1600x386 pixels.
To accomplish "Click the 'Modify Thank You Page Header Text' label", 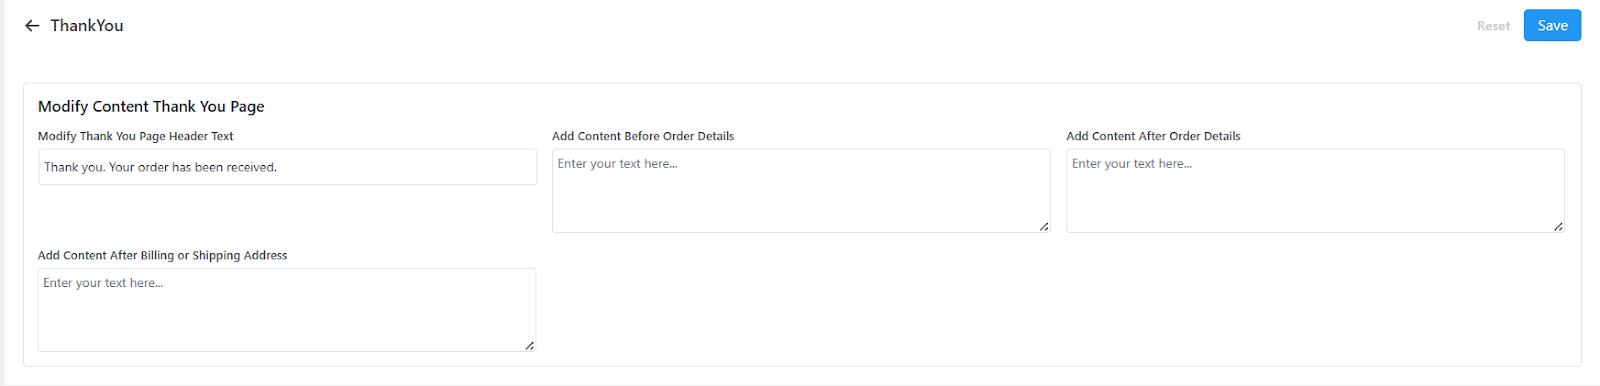I will pos(136,136).
